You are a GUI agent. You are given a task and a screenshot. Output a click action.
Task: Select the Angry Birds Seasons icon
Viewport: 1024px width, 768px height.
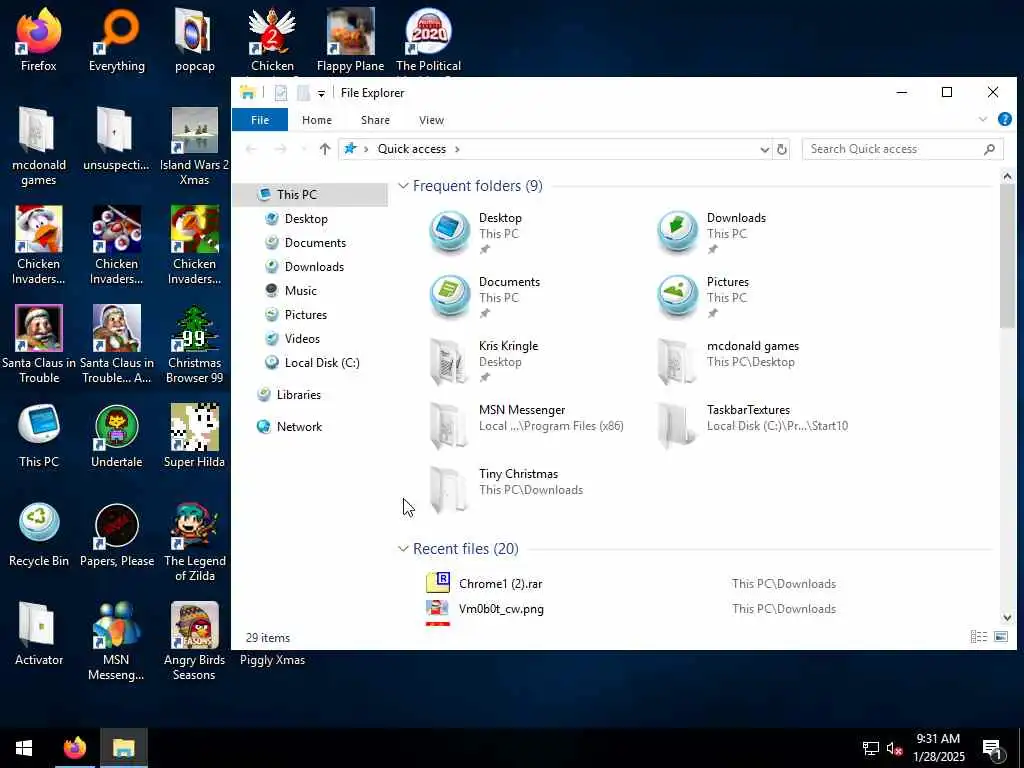click(x=195, y=641)
